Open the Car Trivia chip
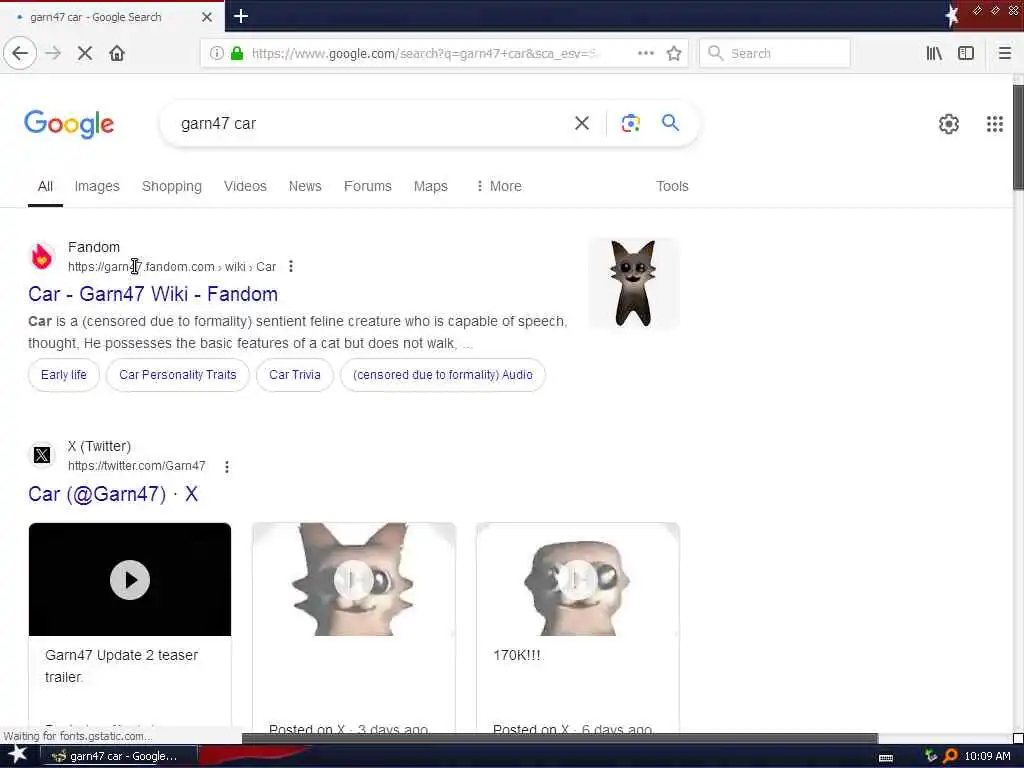The image size is (1024, 768). pyautogui.click(x=295, y=375)
